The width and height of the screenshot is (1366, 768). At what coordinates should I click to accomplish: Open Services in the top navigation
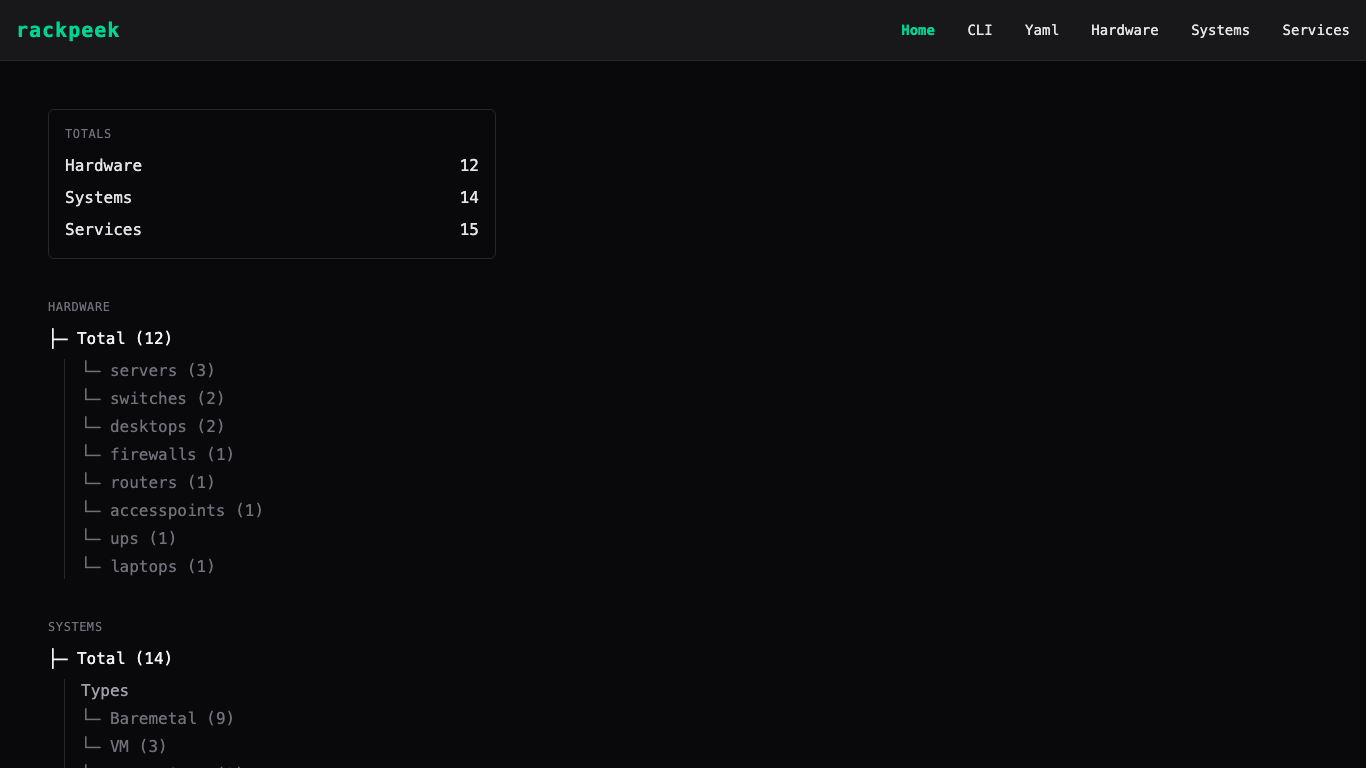[1315, 30]
